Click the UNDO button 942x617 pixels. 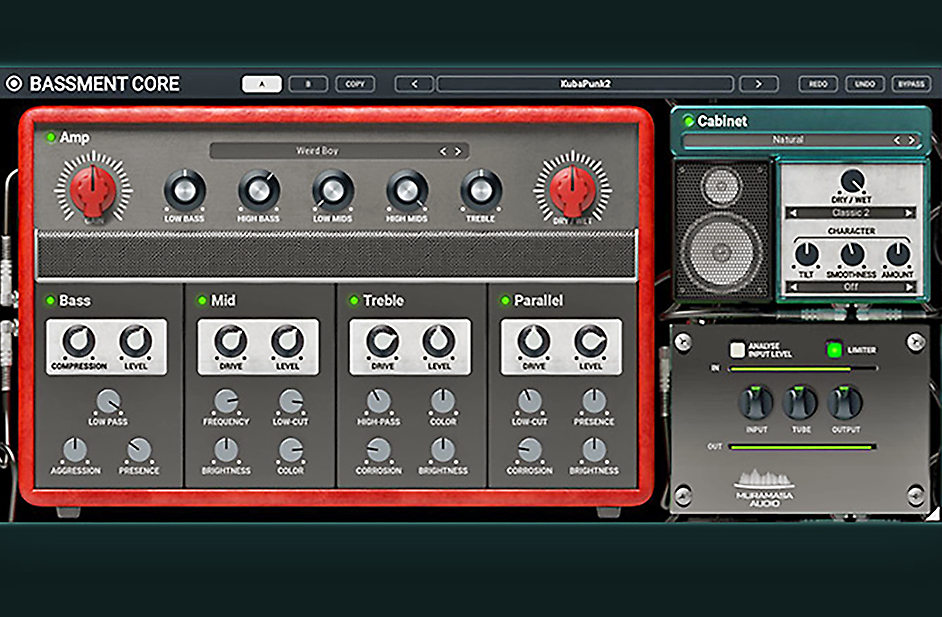click(x=865, y=84)
